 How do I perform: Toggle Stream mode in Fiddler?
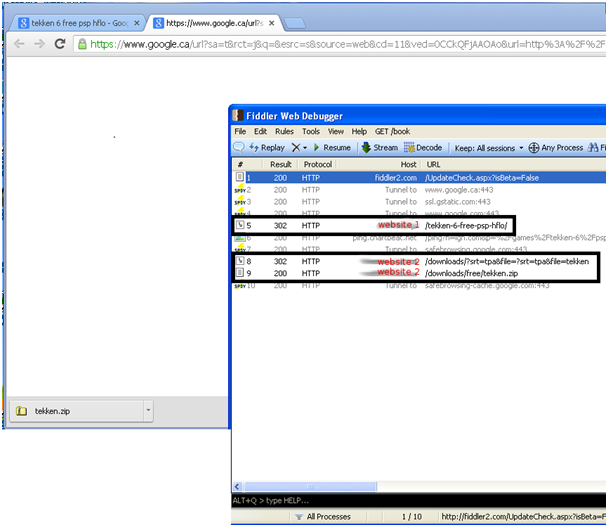coord(380,148)
